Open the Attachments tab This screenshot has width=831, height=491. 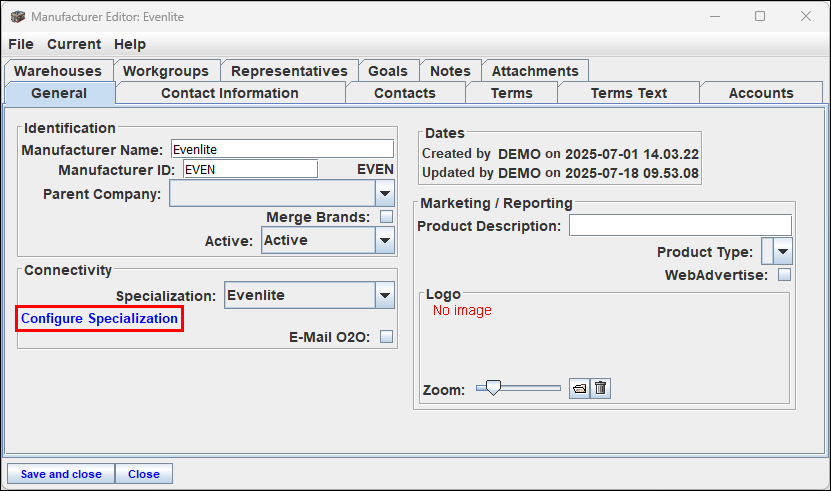pos(535,71)
